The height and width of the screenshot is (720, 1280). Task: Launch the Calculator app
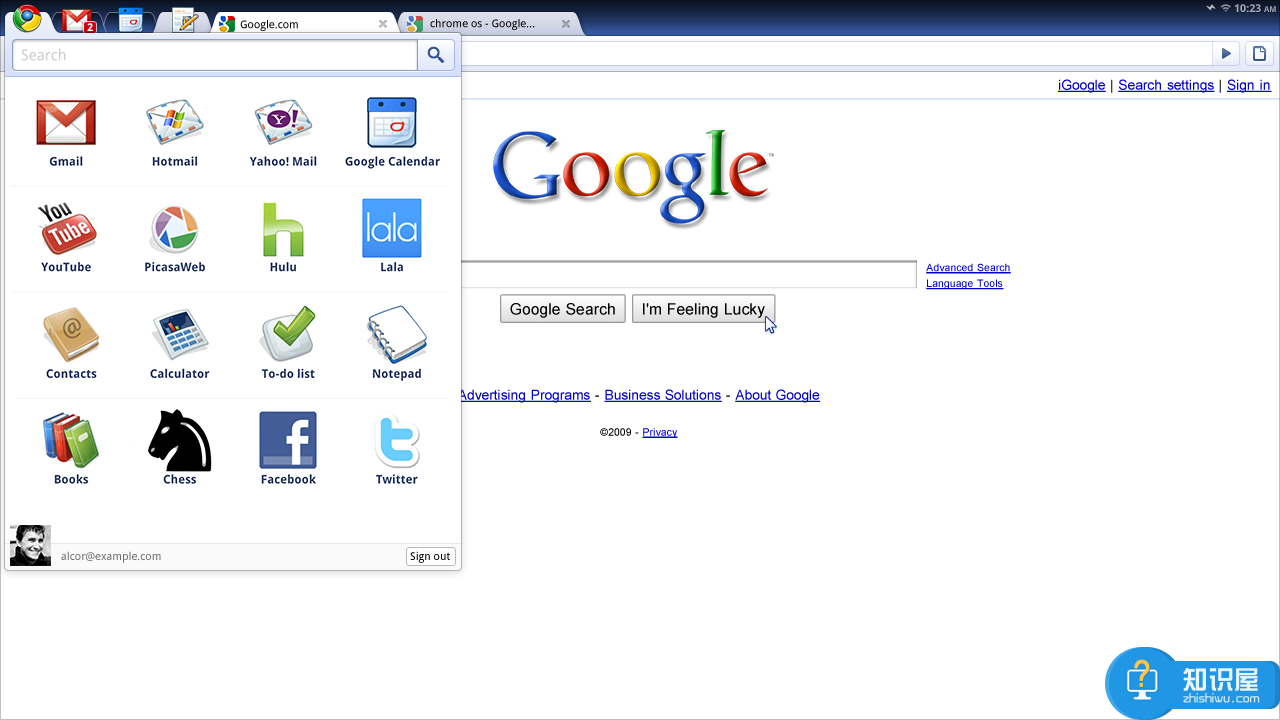tap(180, 335)
